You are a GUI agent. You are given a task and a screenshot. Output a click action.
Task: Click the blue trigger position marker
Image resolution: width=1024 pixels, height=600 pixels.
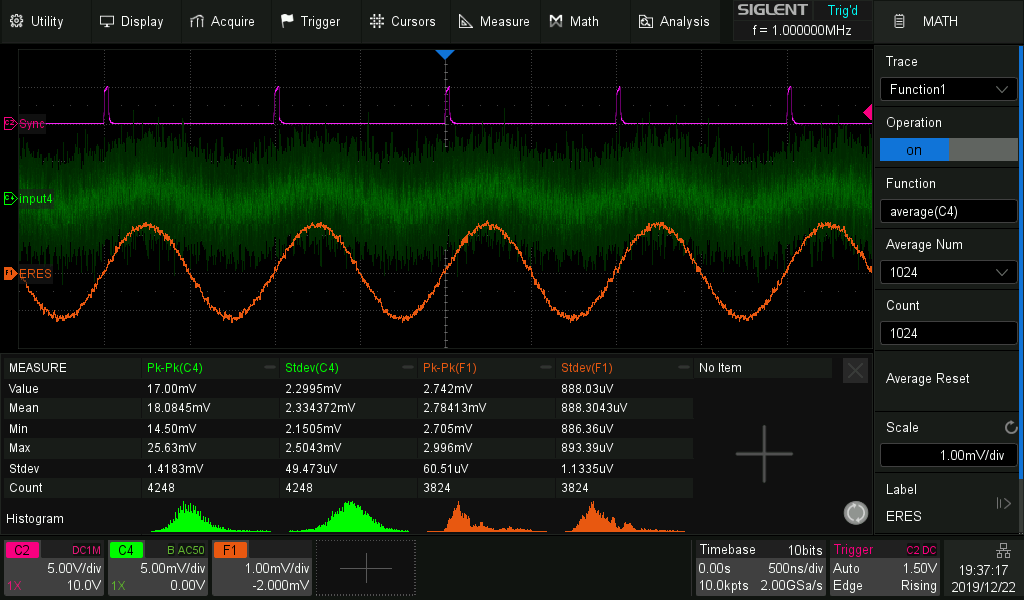[446, 54]
